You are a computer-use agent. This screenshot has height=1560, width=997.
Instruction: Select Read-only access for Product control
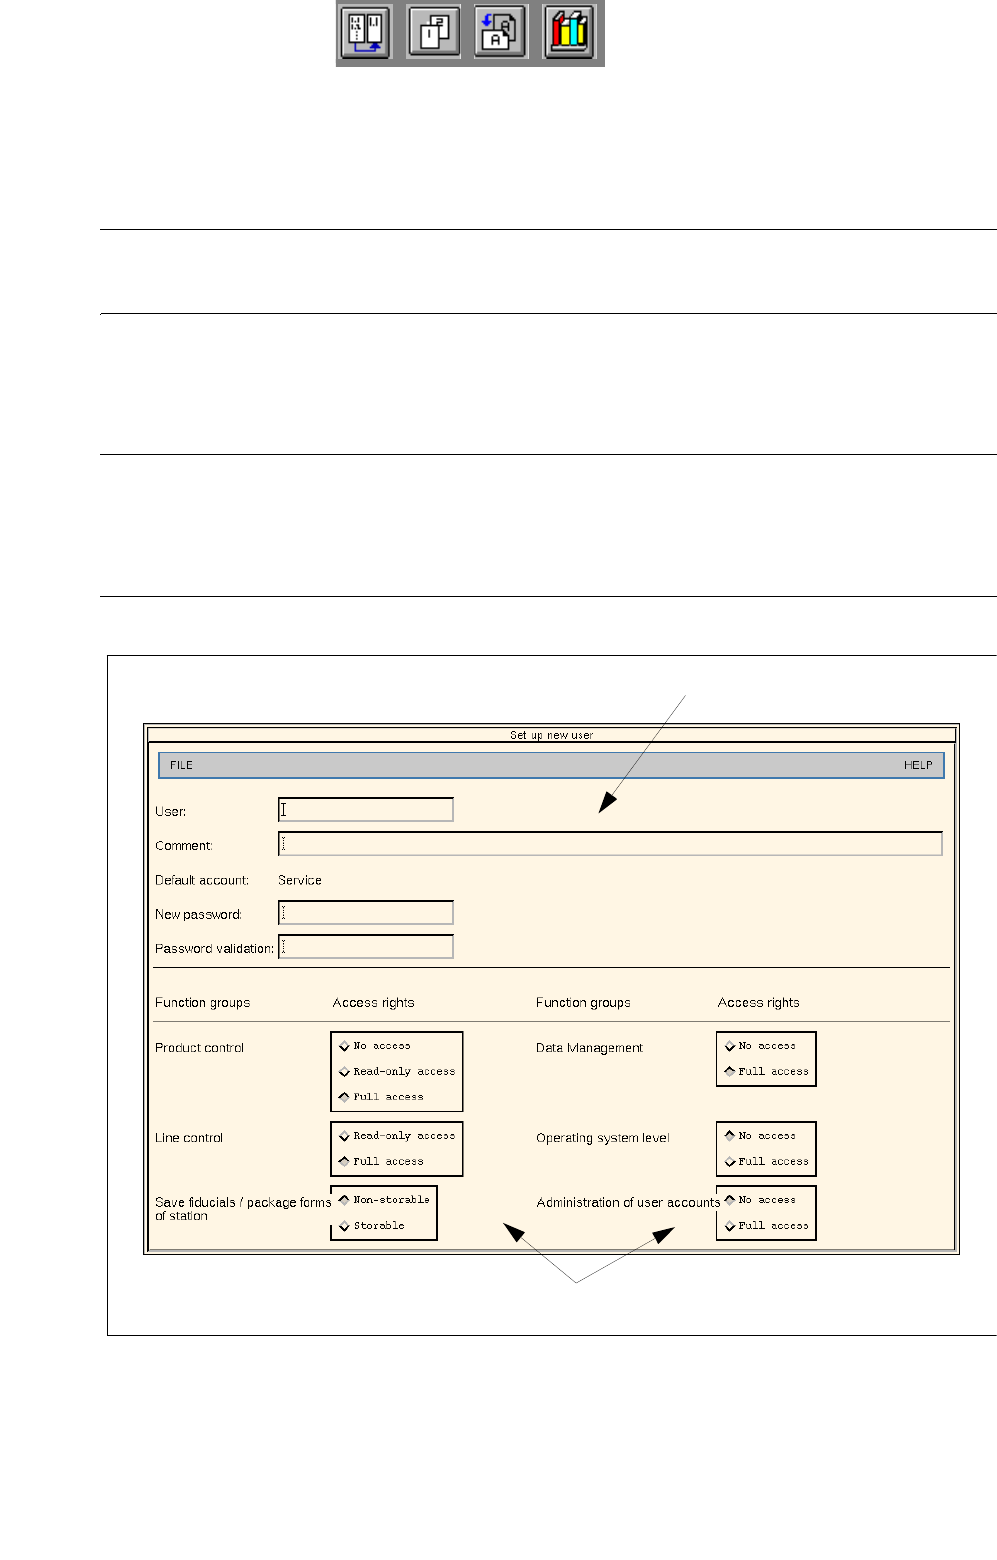coord(397,1071)
